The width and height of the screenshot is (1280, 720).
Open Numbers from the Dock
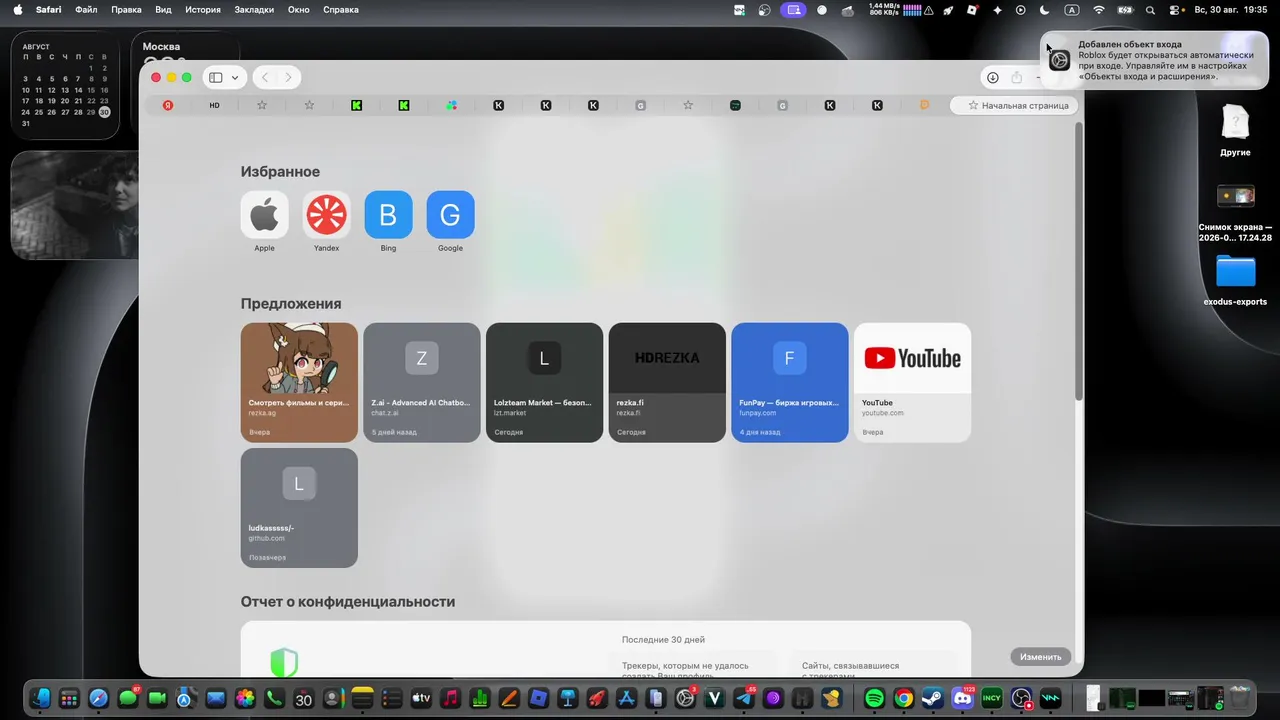point(480,698)
